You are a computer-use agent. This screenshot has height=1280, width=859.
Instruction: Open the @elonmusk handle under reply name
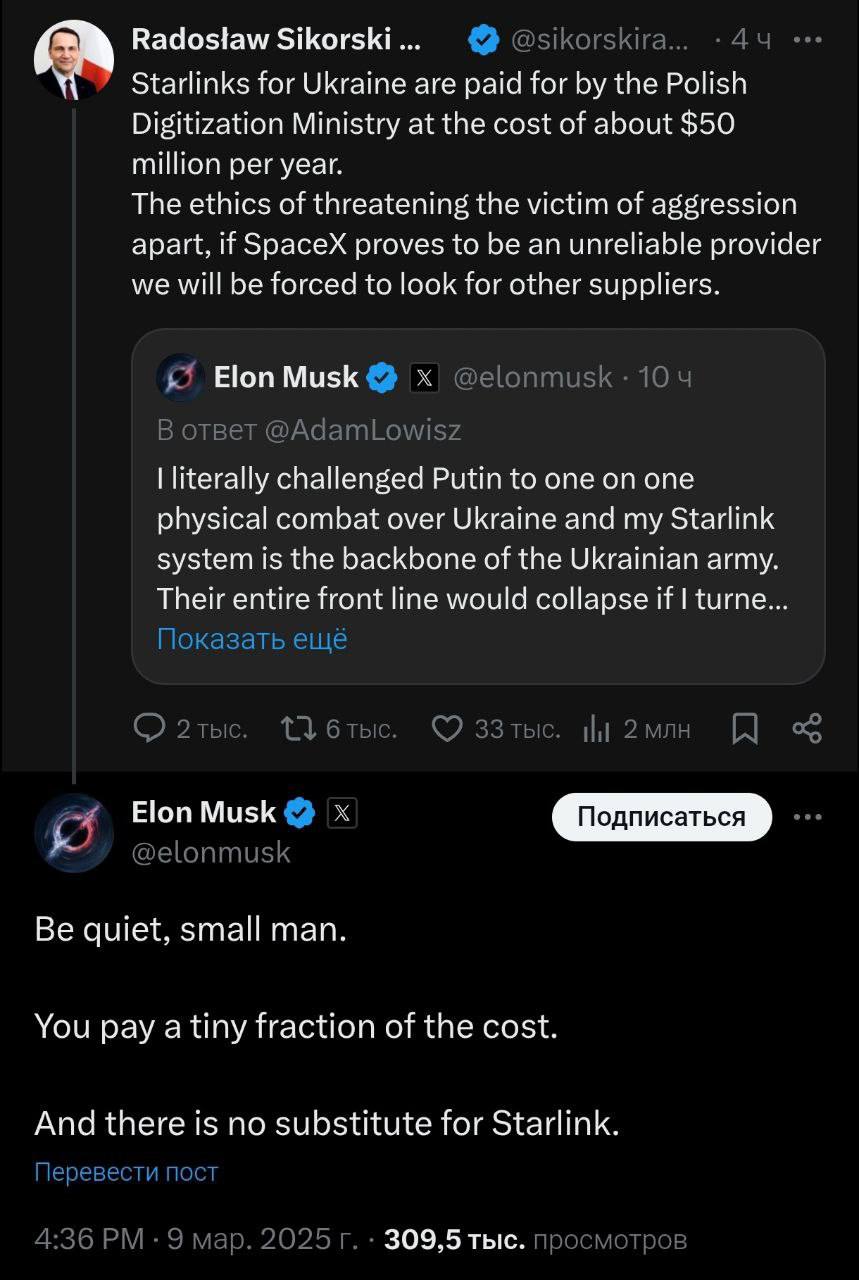coord(211,852)
